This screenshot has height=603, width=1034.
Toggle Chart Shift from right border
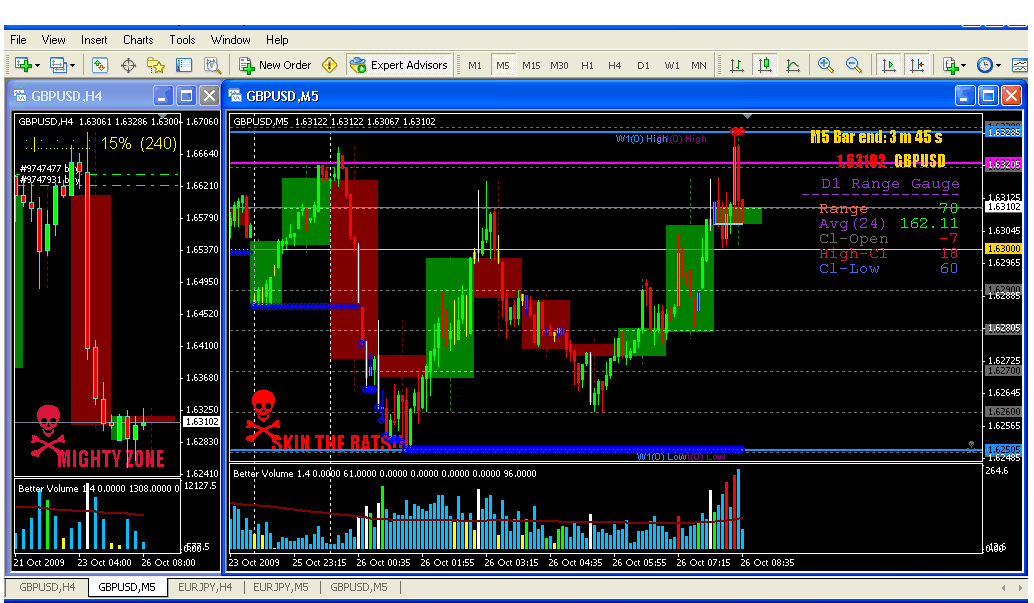point(917,65)
